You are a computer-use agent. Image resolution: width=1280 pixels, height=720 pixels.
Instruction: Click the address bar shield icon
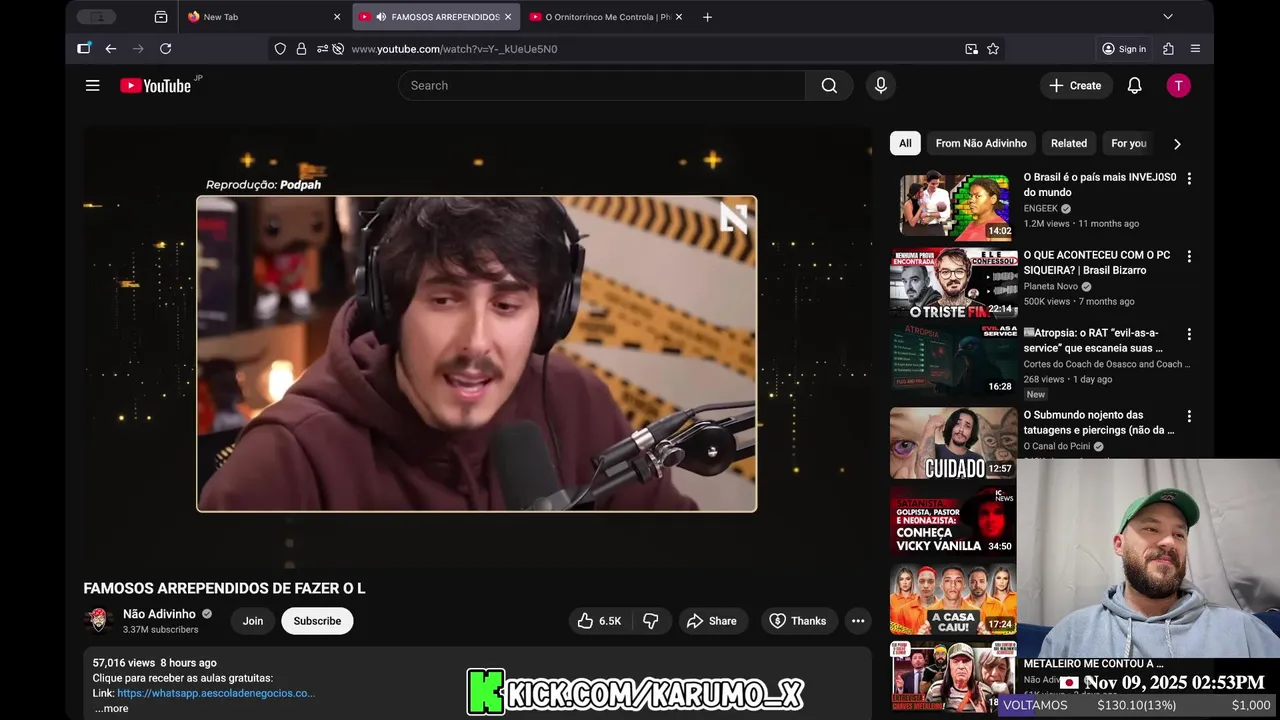coord(280,49)
